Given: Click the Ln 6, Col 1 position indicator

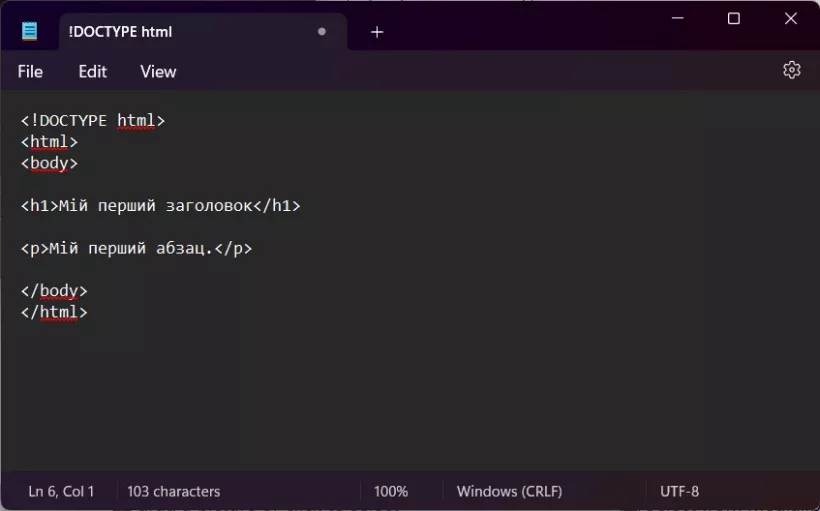Looking at the screenshot, I should 61,491.
